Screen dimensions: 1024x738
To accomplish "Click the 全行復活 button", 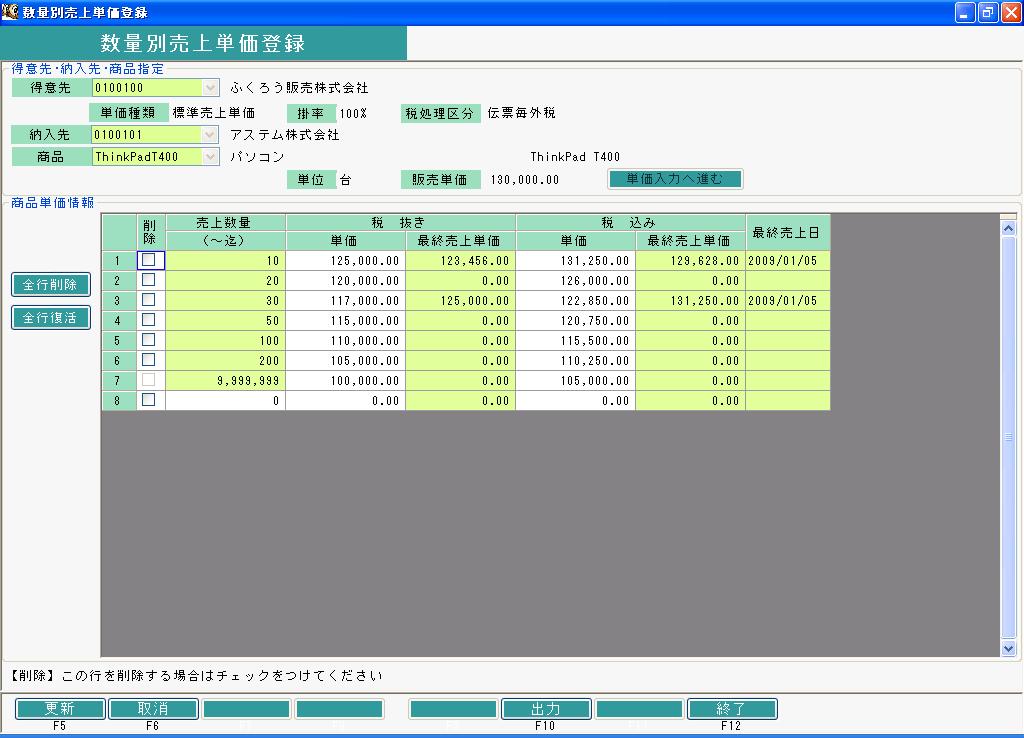I will (51, 318).
